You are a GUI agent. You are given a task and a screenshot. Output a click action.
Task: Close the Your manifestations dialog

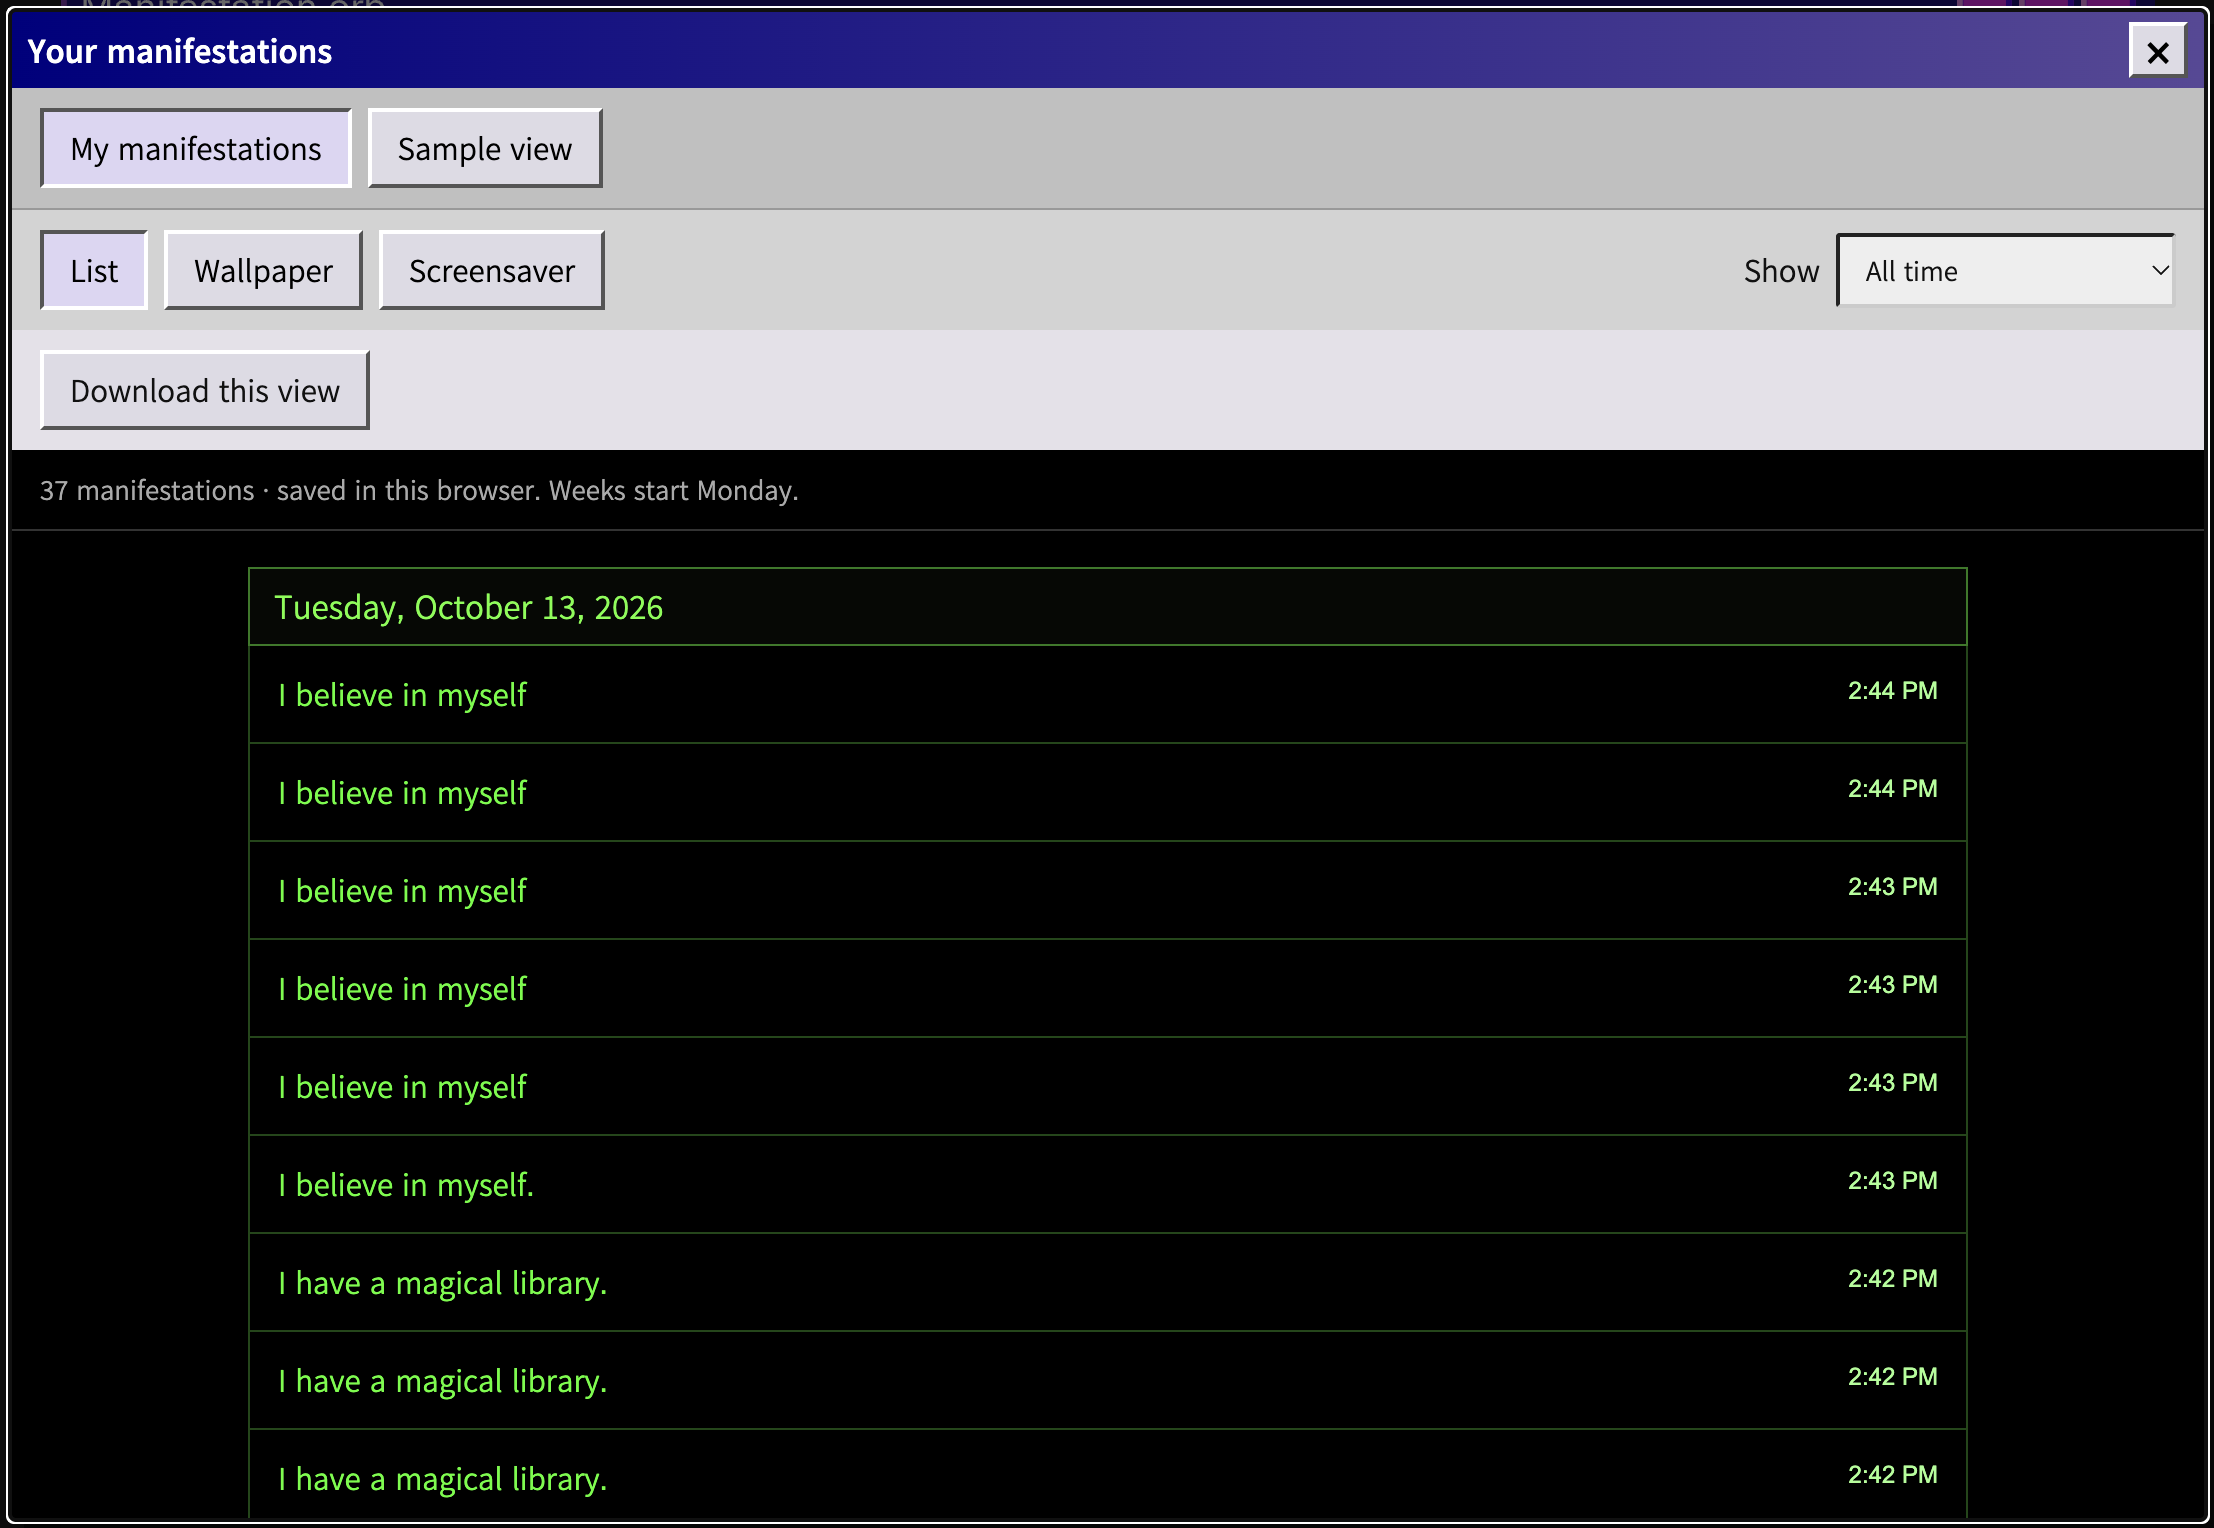2157,52
